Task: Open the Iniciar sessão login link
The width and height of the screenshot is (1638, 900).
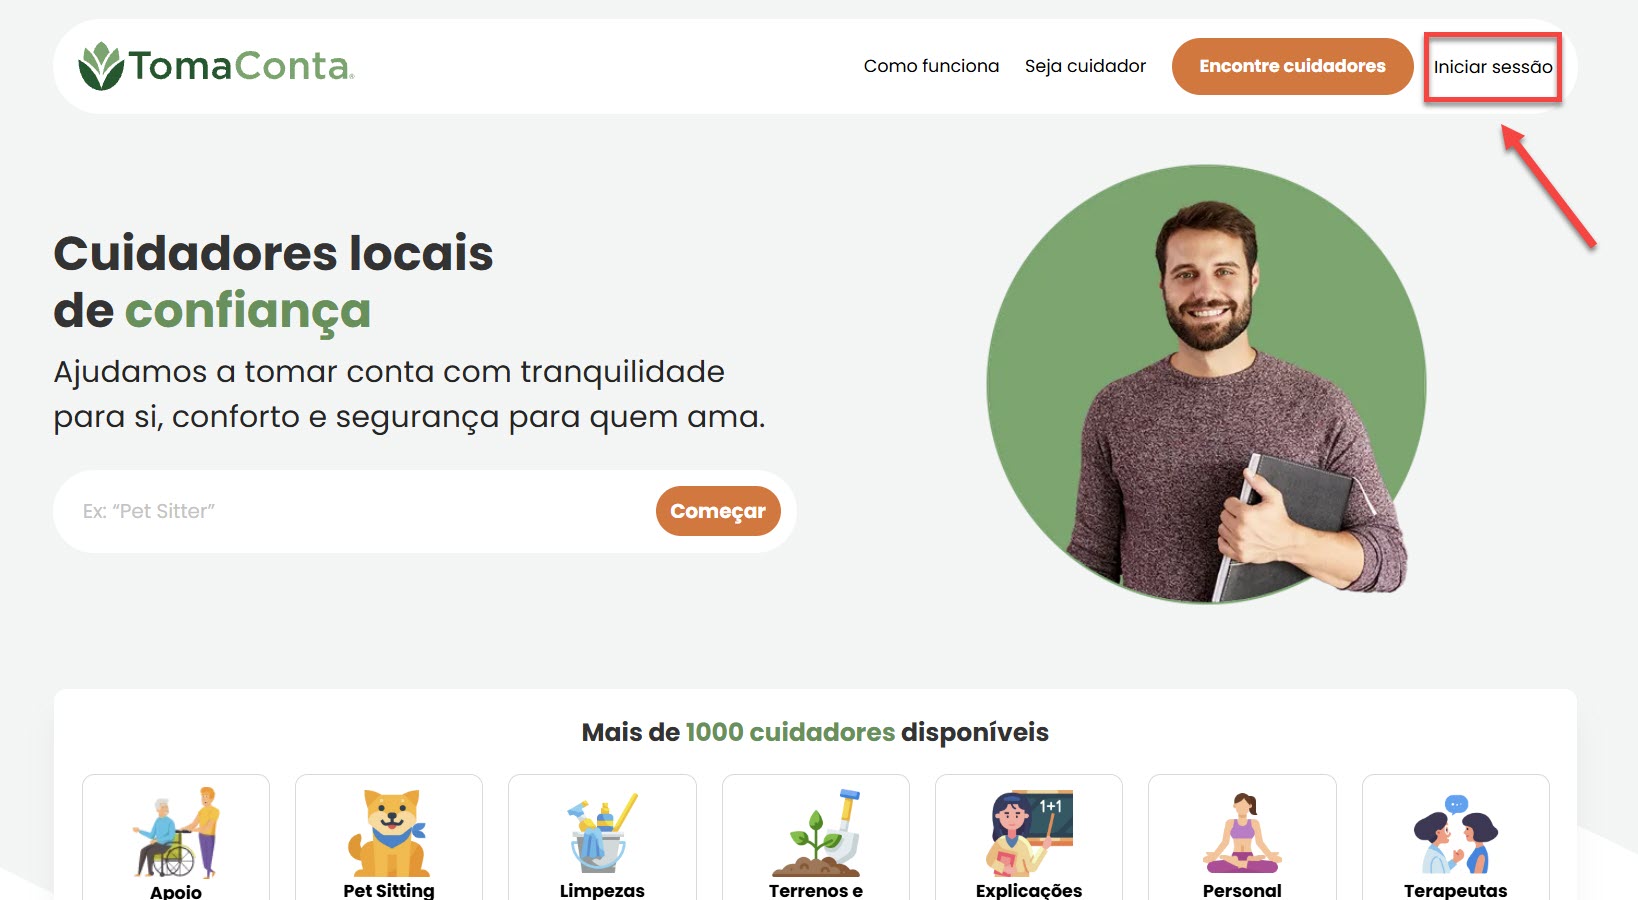Action: [1493, 67]
